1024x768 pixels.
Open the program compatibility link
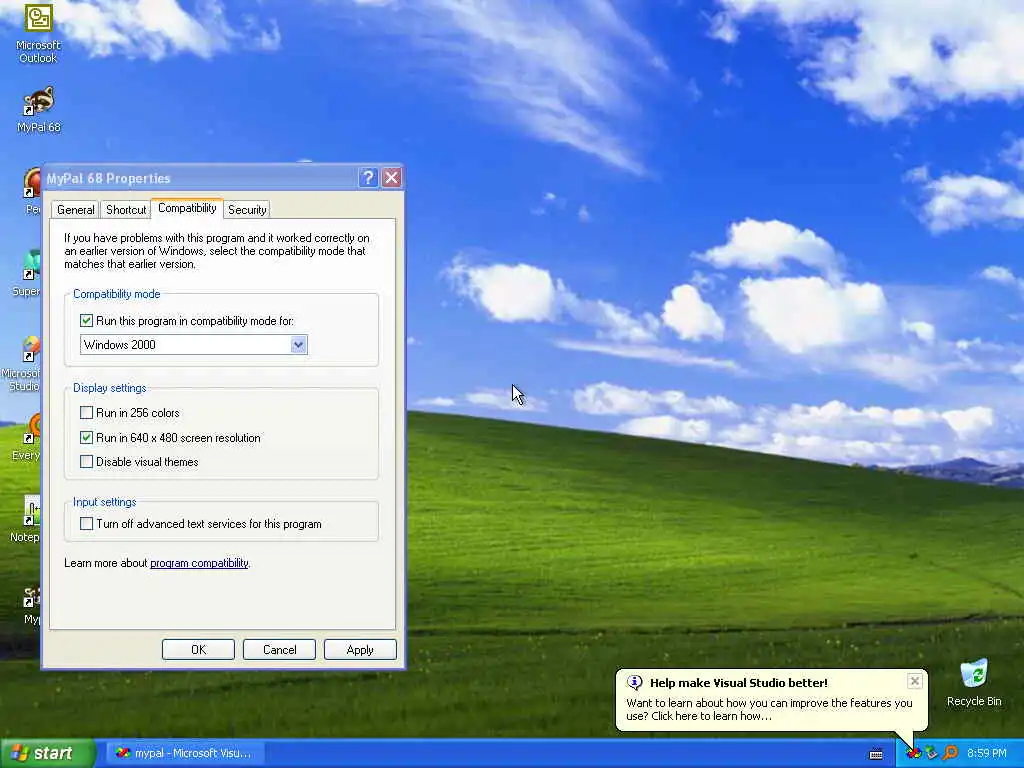[199, 563]
